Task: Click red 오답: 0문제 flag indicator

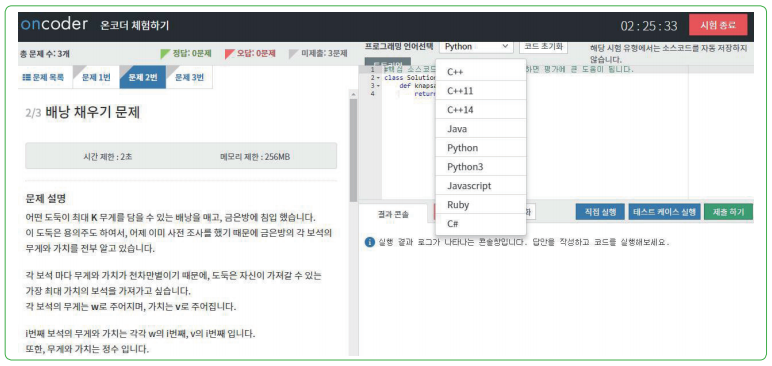Action: pyautogui.click(x=250, y=54)
